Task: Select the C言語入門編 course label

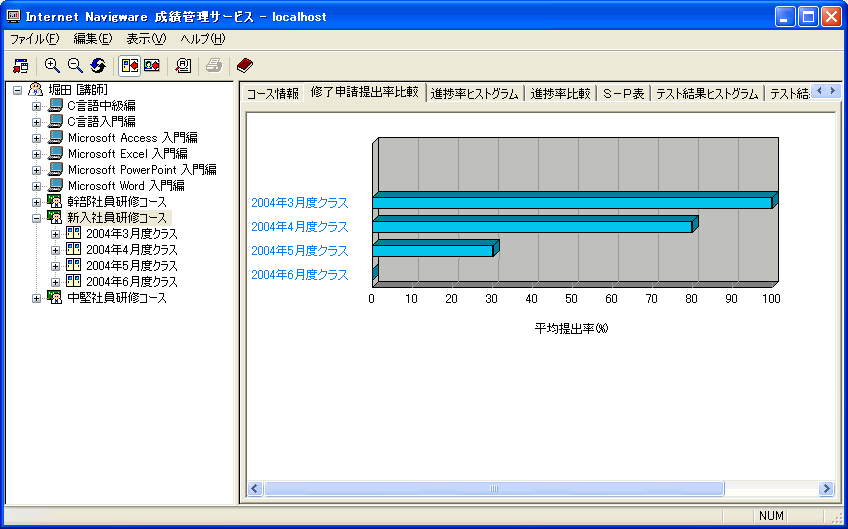Action: click(101, 122)
